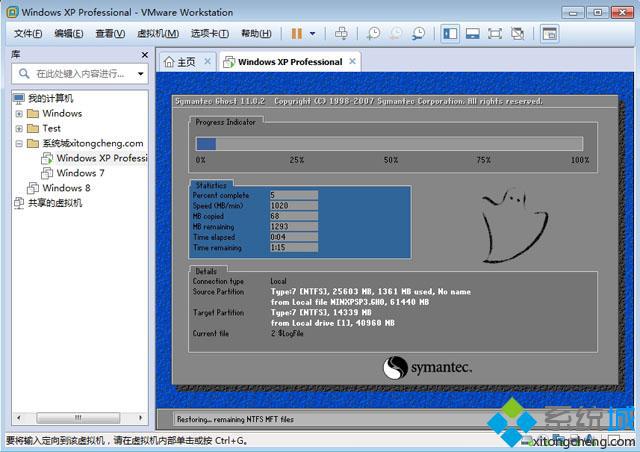Open the 查看(V) menu

pos(110,33)
